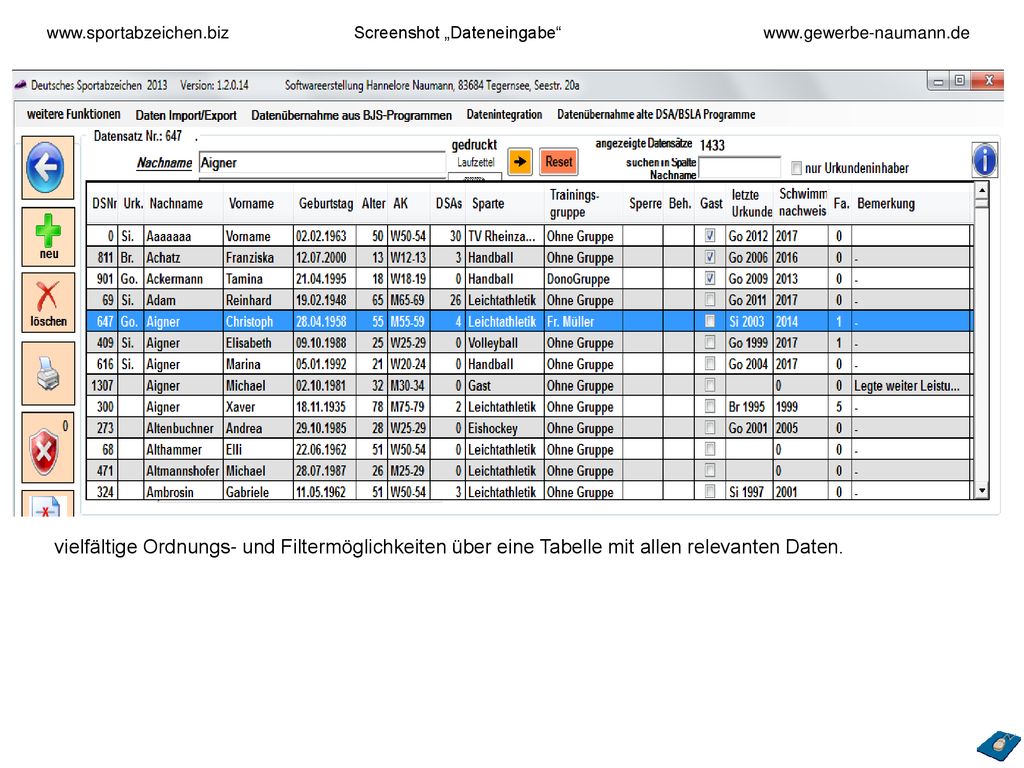
Task: Sort by Sparte column header
Action: (488, 203)
